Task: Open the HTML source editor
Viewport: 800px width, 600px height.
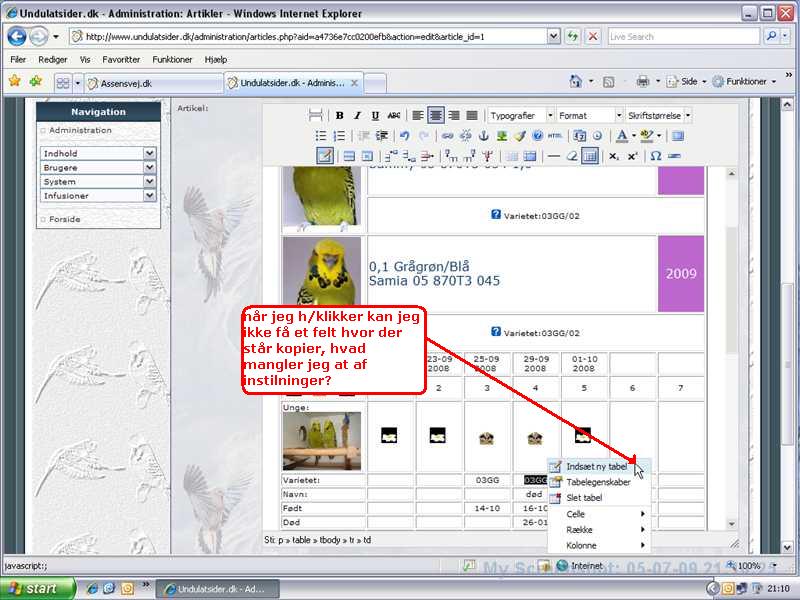Action: [555, 136]
